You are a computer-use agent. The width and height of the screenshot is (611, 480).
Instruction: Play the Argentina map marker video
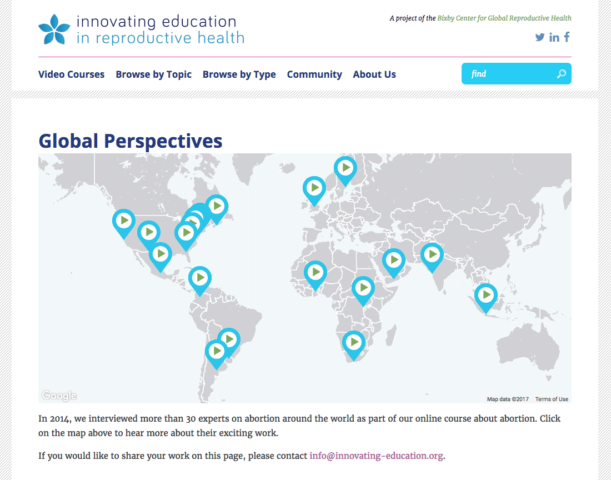click(216, 355)
